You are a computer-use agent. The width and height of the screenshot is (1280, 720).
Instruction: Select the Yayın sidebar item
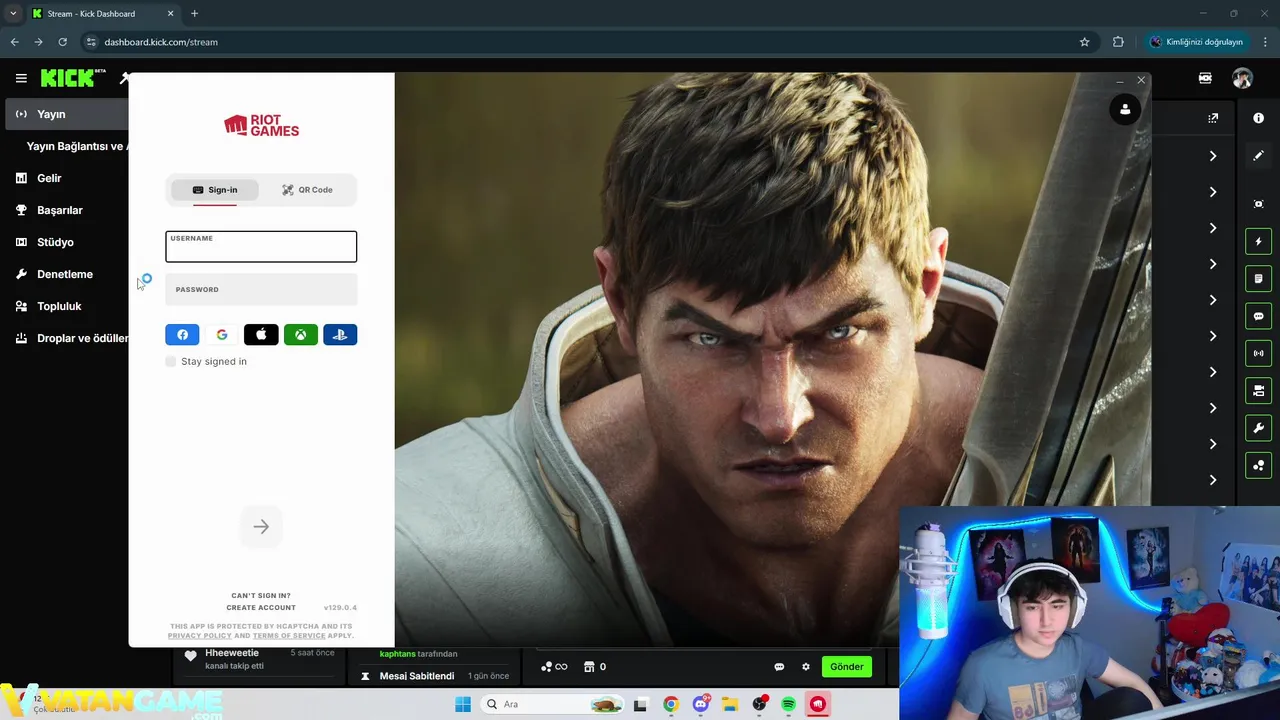click(x=66, y=114)
